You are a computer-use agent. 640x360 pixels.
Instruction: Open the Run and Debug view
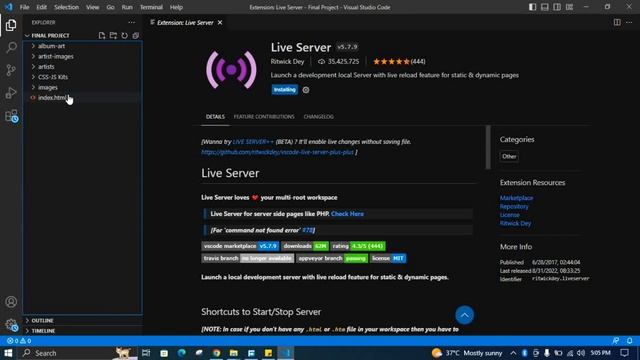tap(11, 93)
